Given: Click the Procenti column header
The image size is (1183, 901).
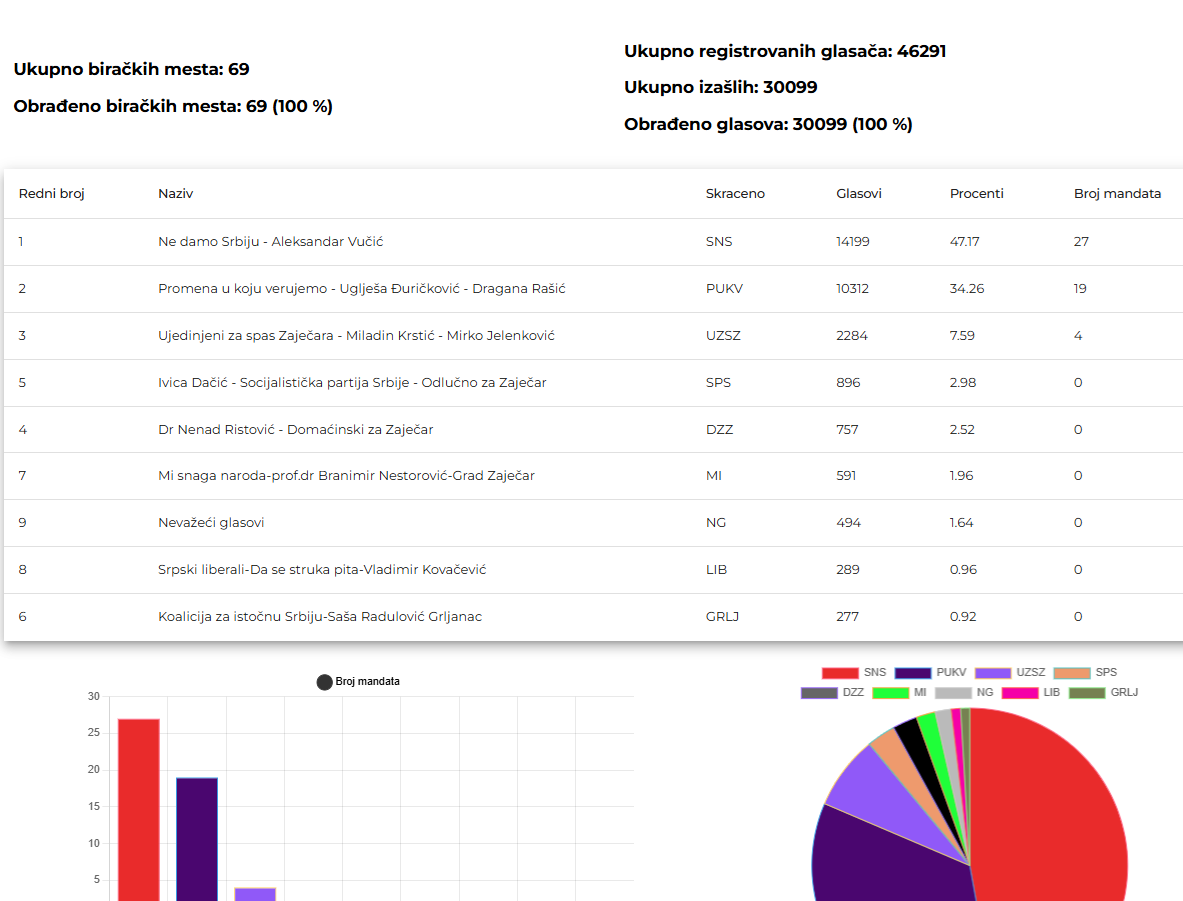Looking at the screenshot, I should click(977, 194).
